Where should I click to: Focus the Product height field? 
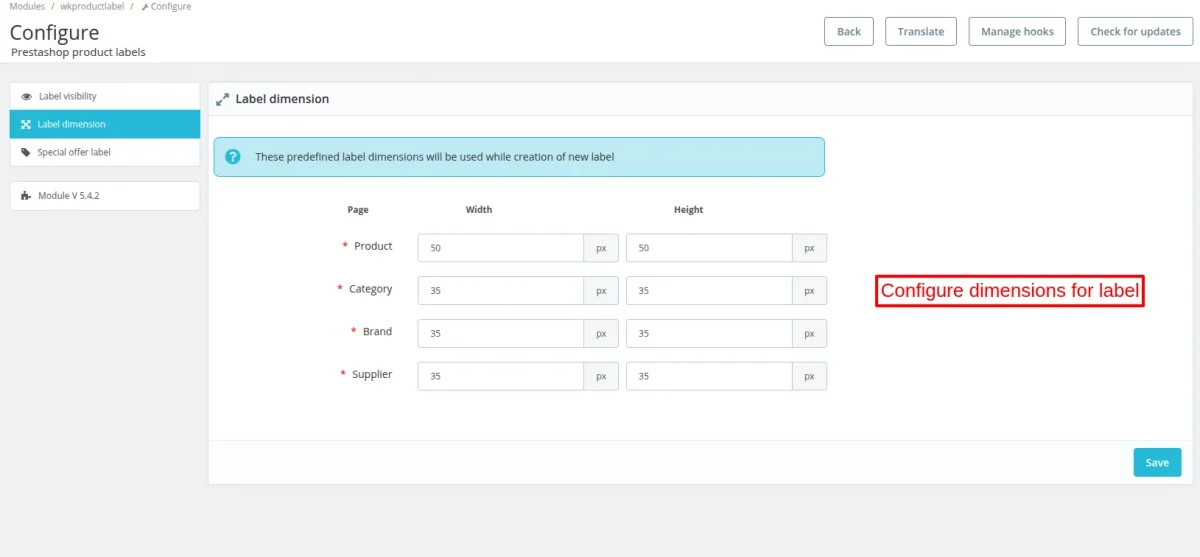click(709, 248)
